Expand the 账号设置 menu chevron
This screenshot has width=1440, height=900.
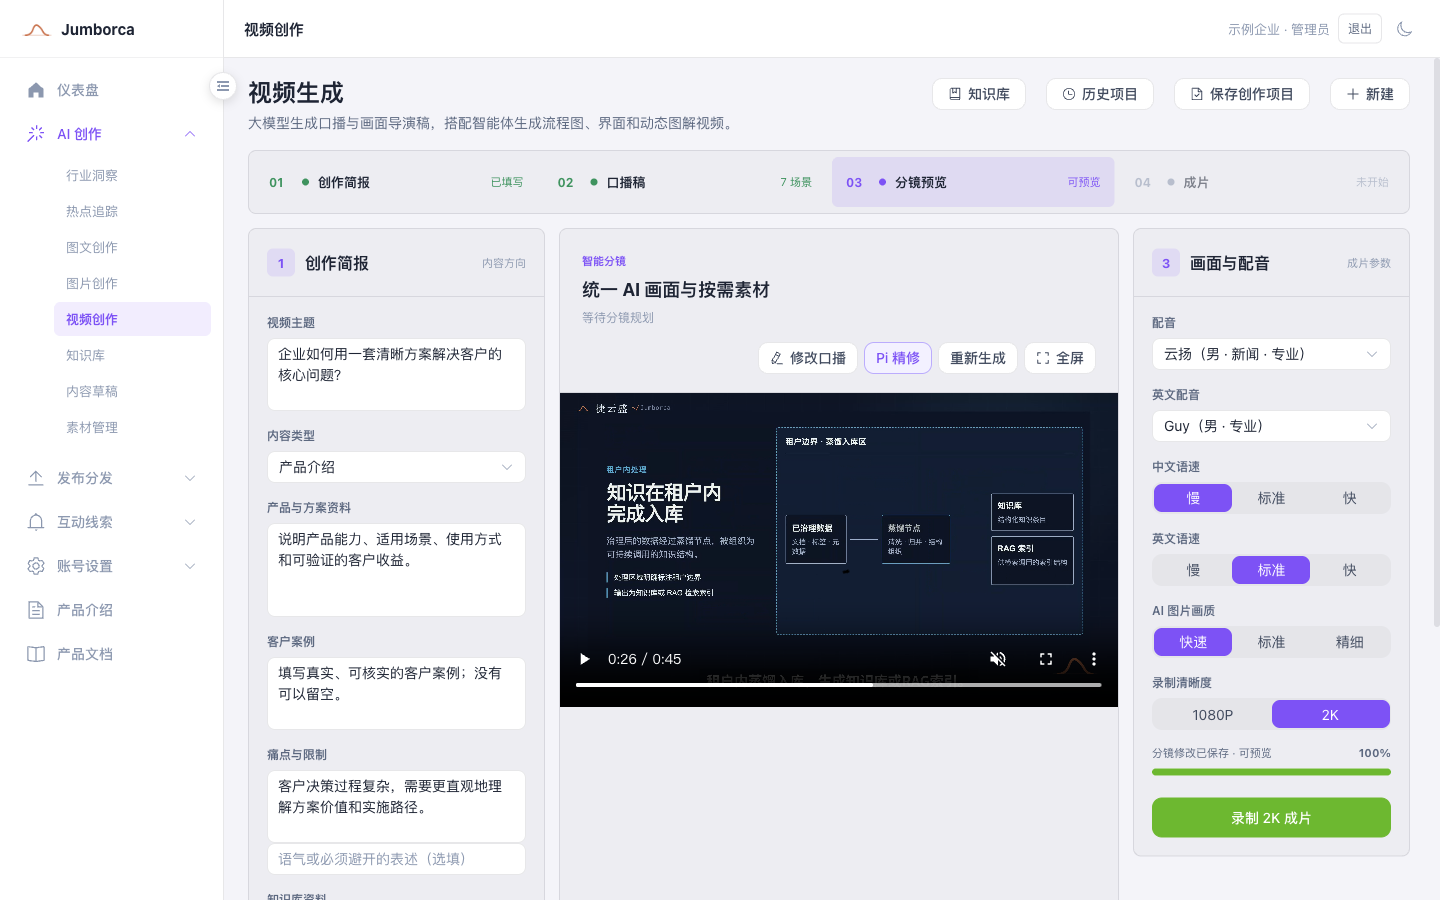point(190,566)
